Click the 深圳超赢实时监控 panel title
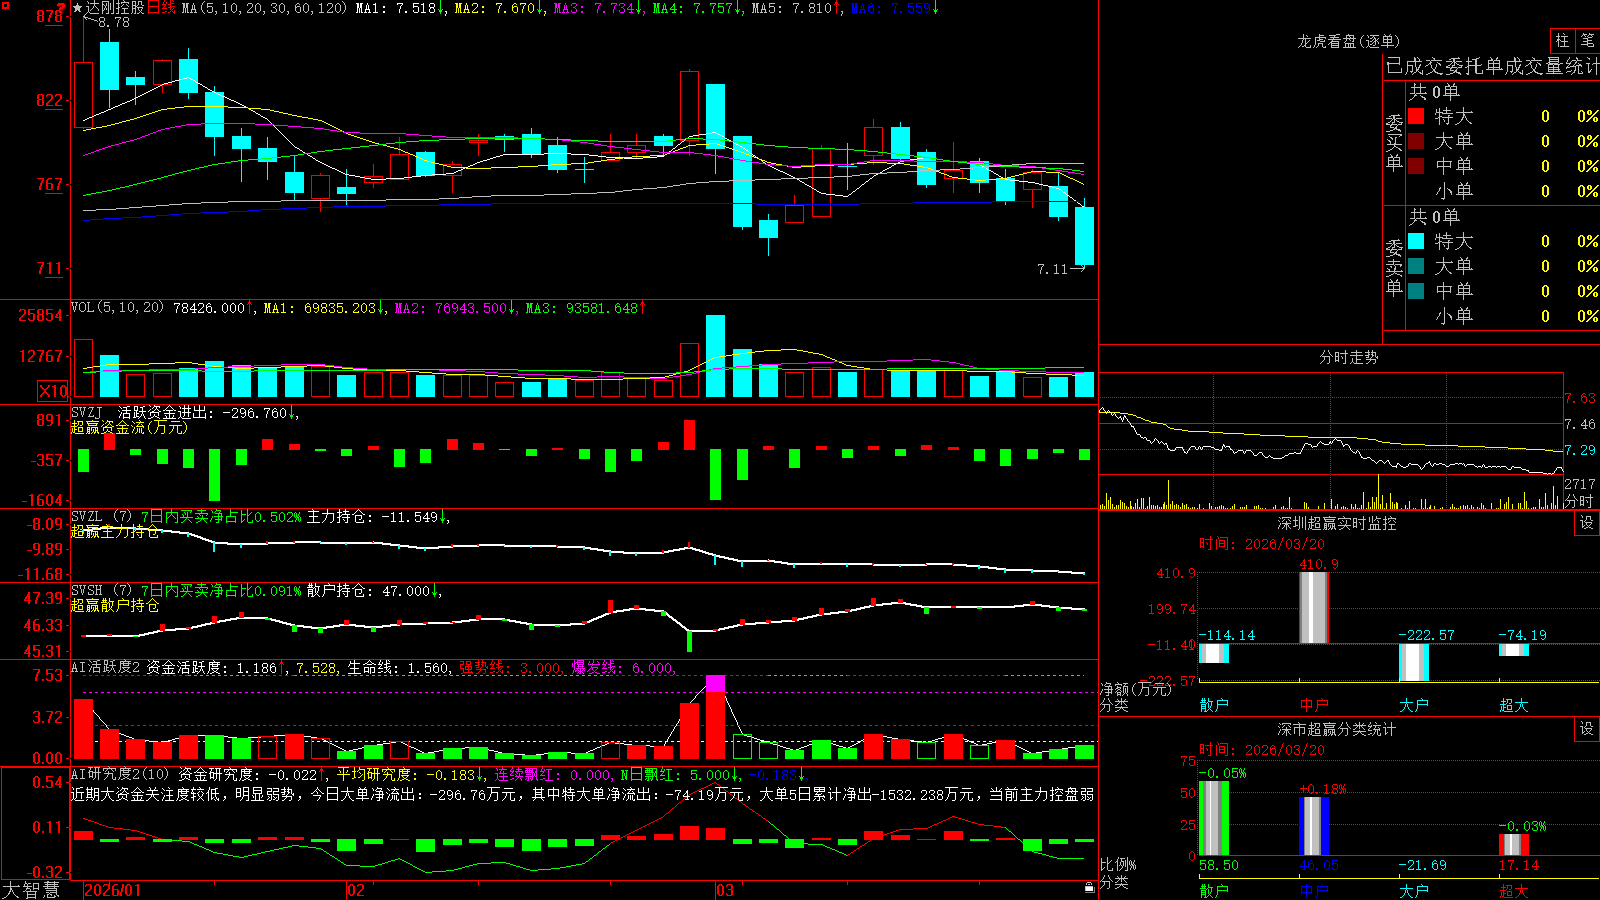The height and width of the screenshot is (900, 1600). tap(1336, 523)
